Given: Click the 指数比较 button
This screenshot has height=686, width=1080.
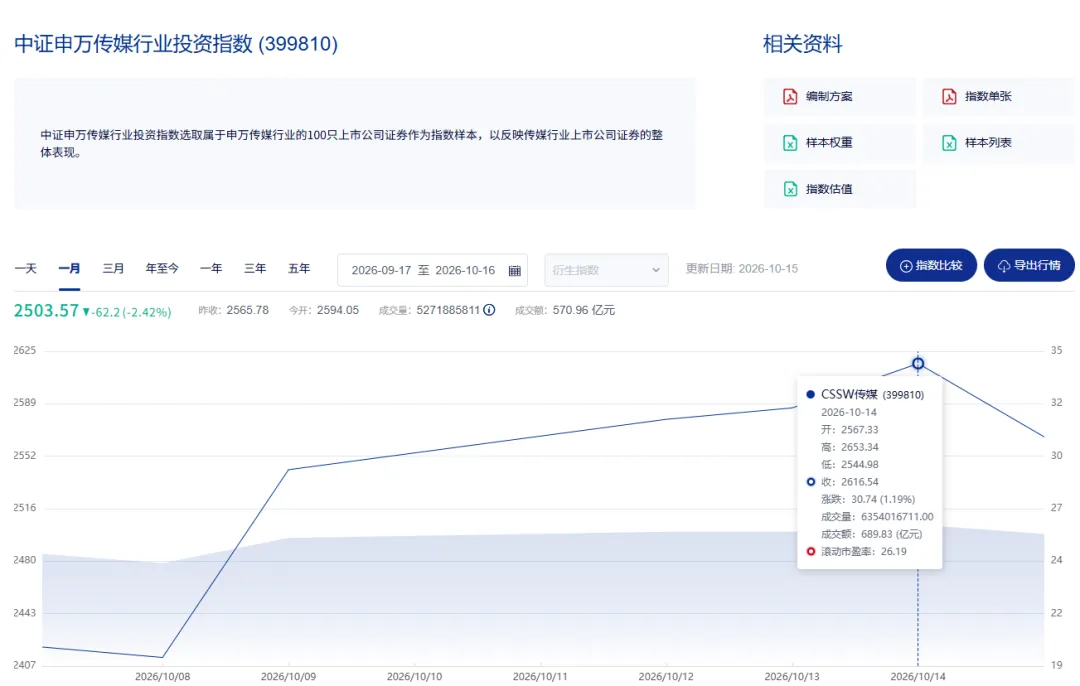Looking at the screenshot, I should pos(931,265).
